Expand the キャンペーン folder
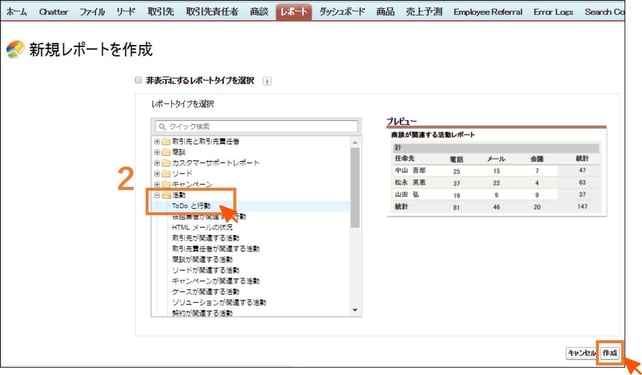Image resolution: width=642 pixels, height=375 pixels. tap(157, 184)
